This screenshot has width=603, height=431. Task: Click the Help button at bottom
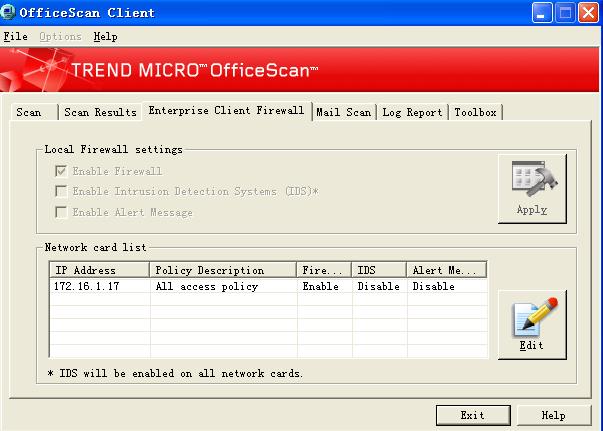554,415
